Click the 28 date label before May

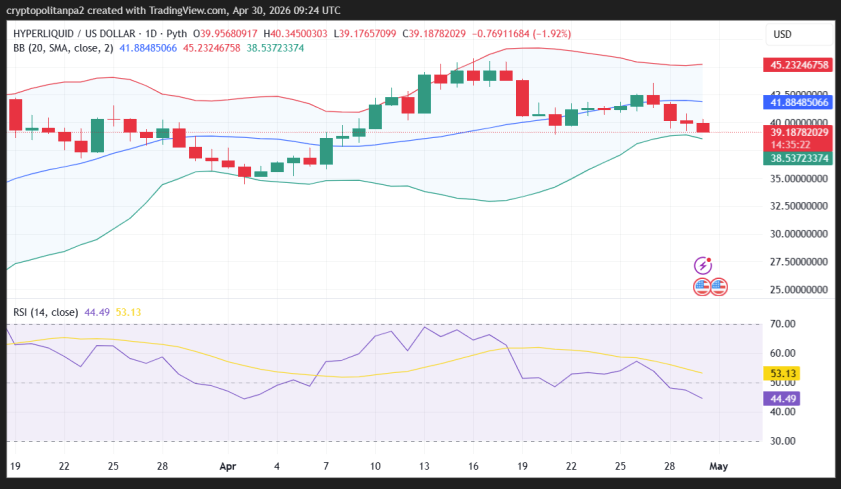(669, 466)
